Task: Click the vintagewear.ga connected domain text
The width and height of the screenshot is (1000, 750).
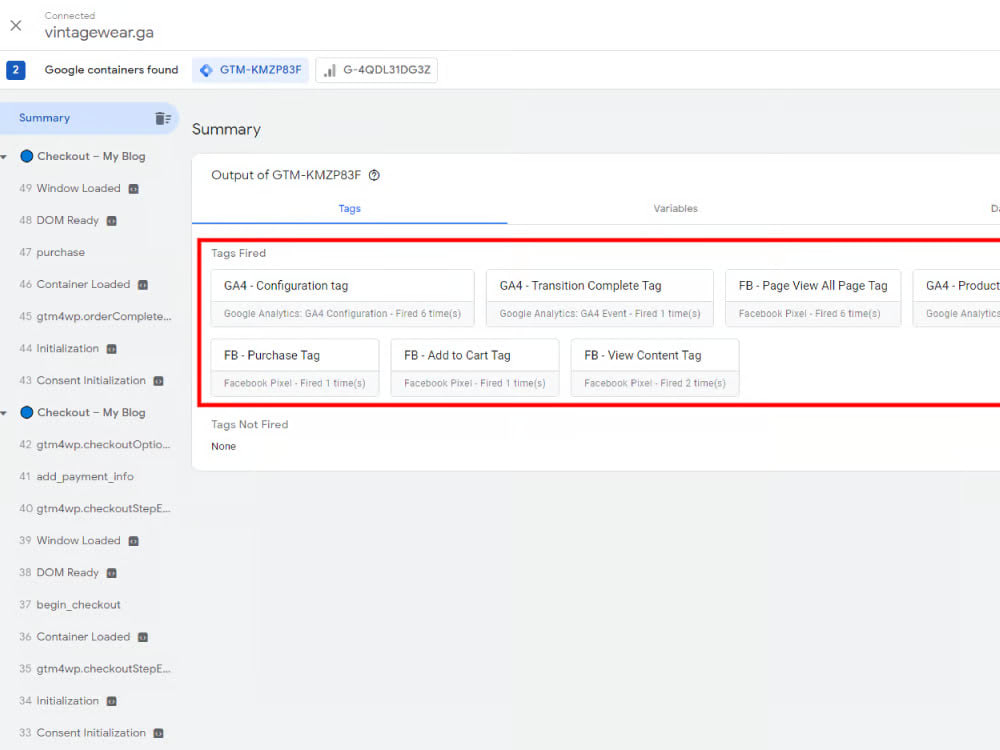Action: 99,33
